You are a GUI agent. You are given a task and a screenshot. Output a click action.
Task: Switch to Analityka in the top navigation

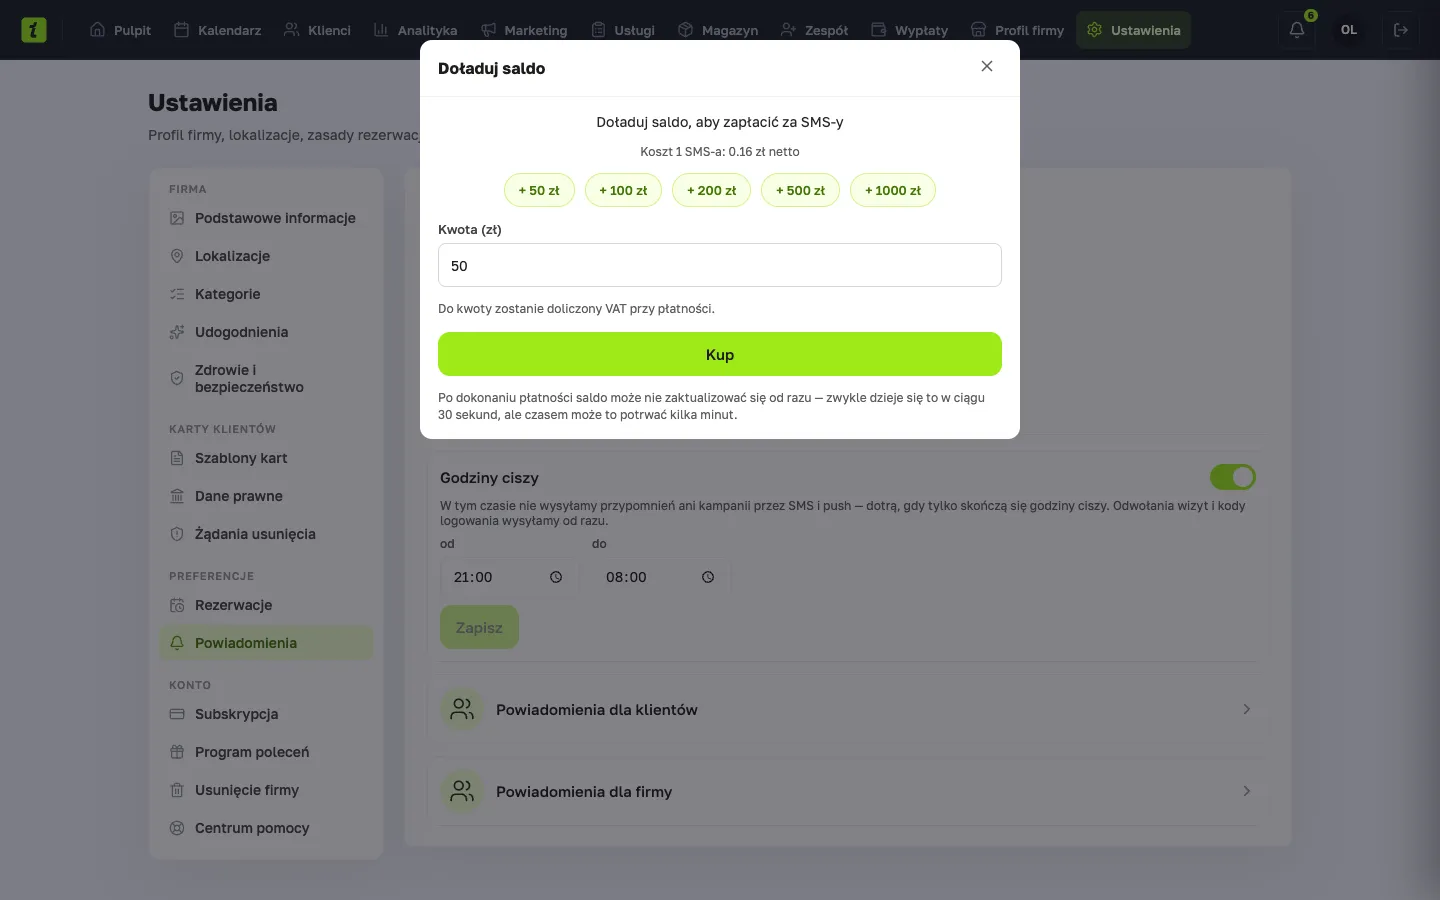(415, 30)
